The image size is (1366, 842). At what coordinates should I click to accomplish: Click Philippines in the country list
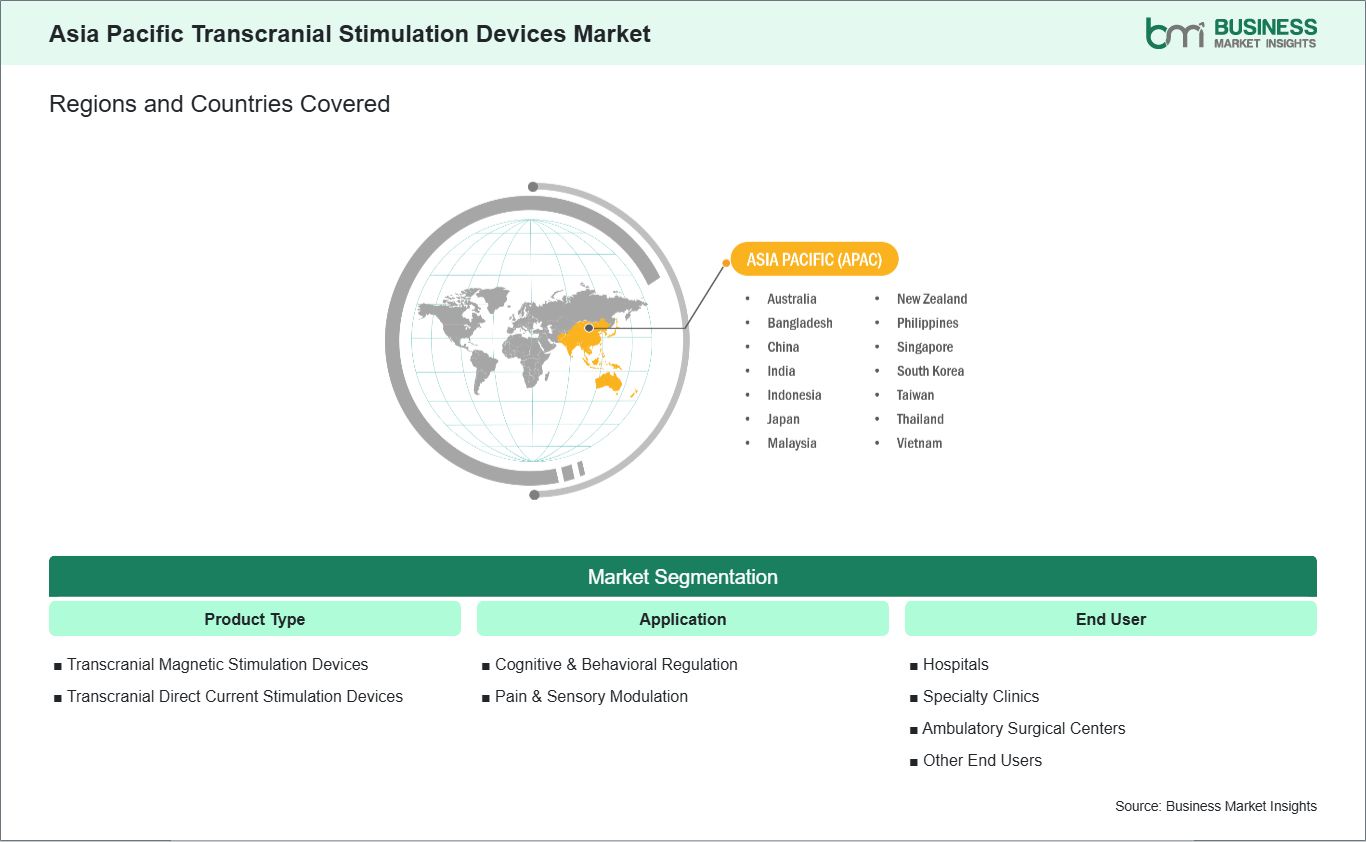[x=927, y=323]
